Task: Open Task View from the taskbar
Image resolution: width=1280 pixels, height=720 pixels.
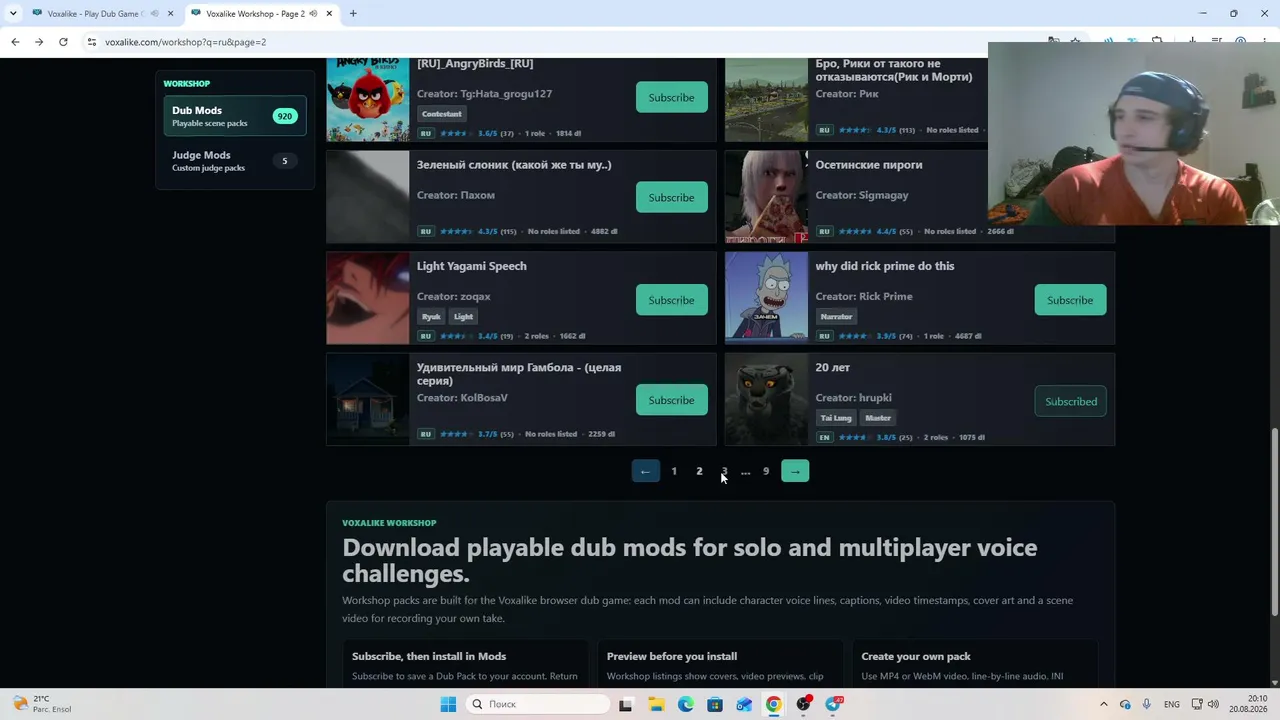Action: coord(626,704)
